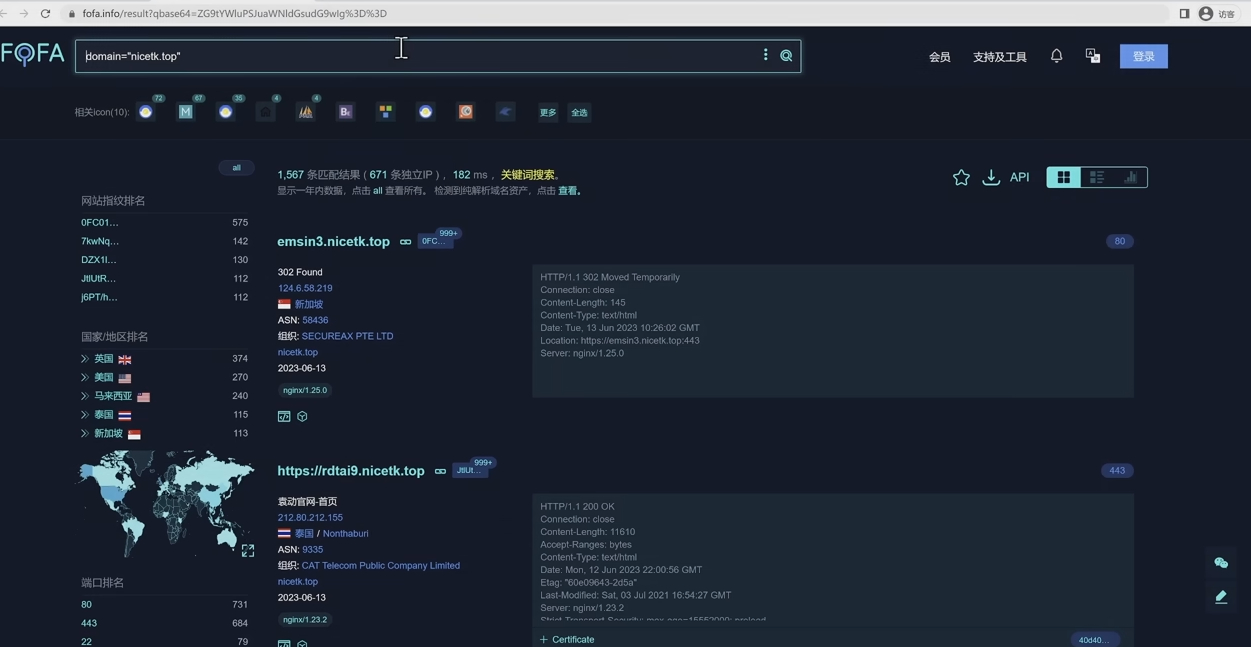Click the domain search input field
Image resolution: width=1251 pixels, height=647 pixels.
click(x=420, y=56)
